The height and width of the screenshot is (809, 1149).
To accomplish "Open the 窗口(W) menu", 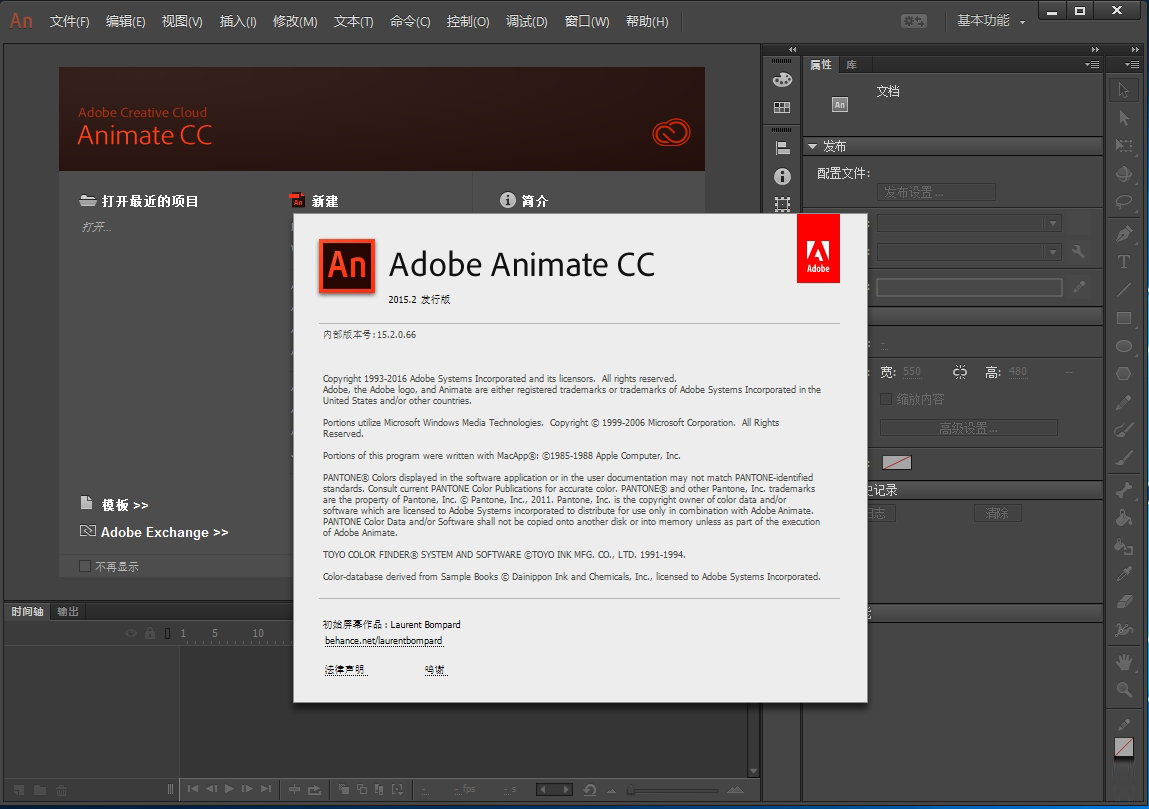I will (587, 21).
